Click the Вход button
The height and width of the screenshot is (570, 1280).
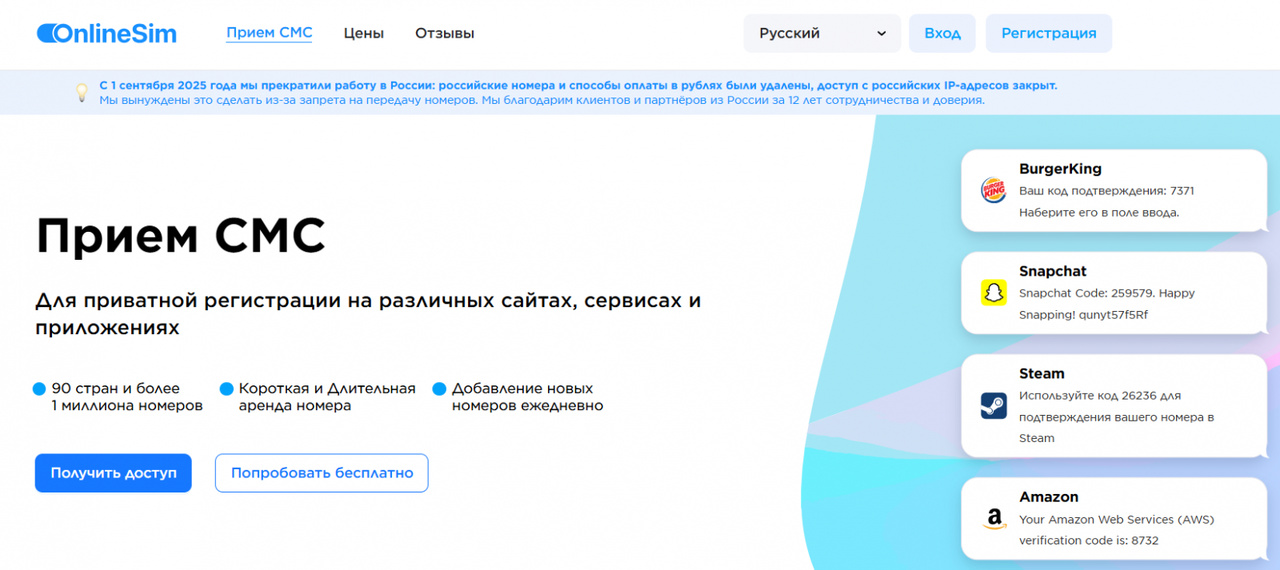click(942, 33)
